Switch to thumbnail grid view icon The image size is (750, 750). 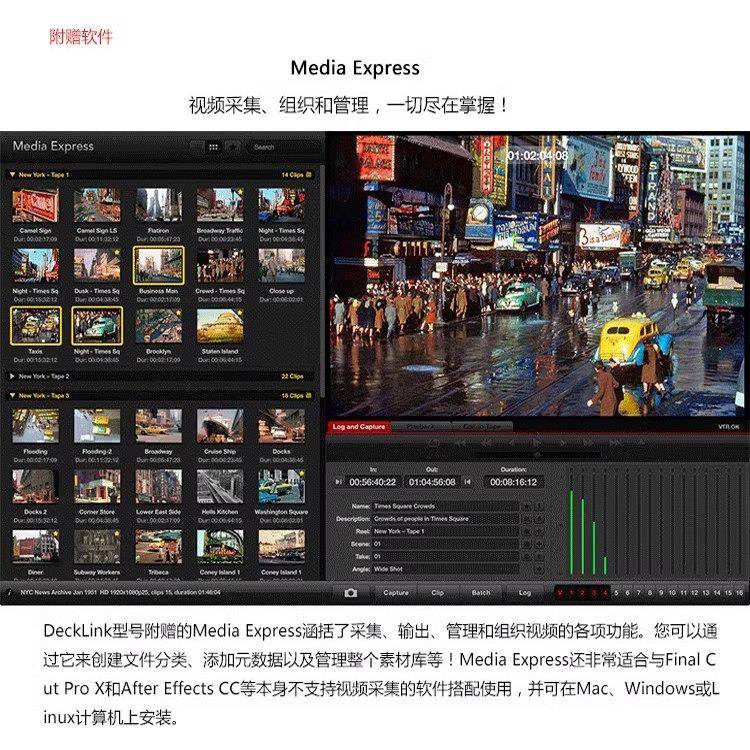click(213, 147)
